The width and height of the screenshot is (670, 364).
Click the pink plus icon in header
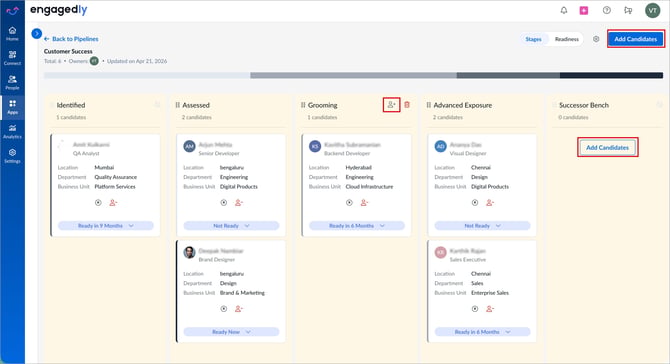pos(584,10)
